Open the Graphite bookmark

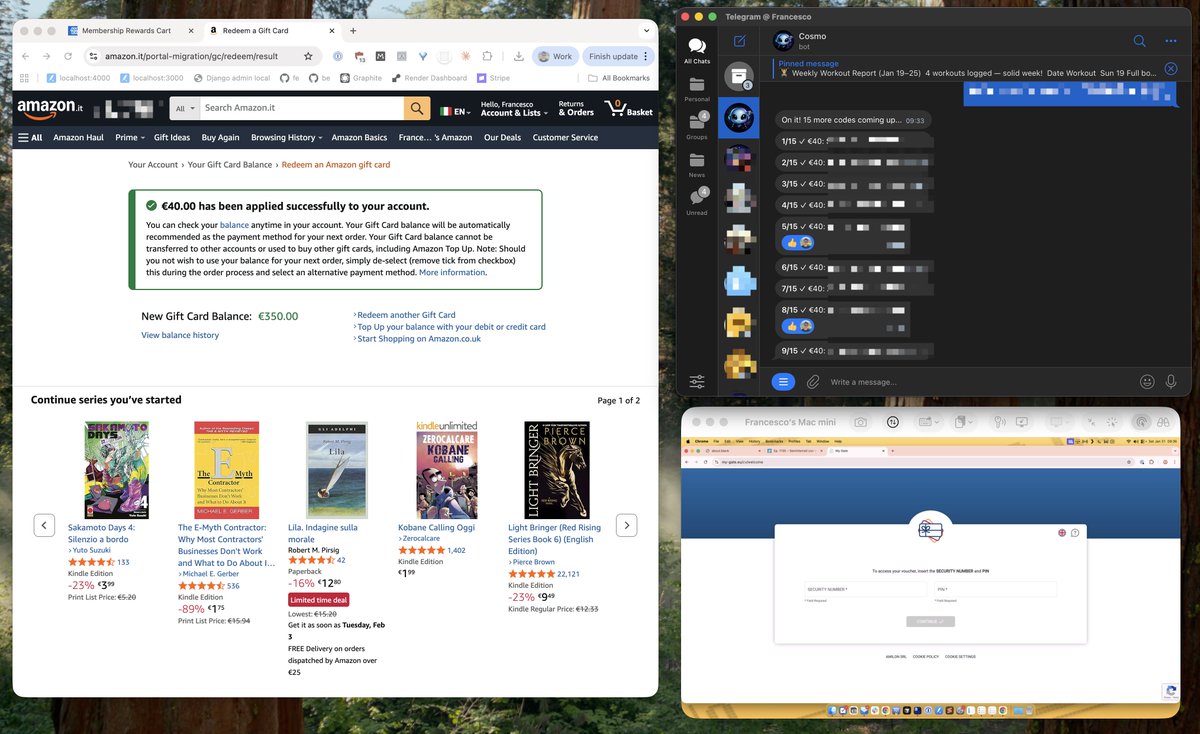tap(361, 78)
